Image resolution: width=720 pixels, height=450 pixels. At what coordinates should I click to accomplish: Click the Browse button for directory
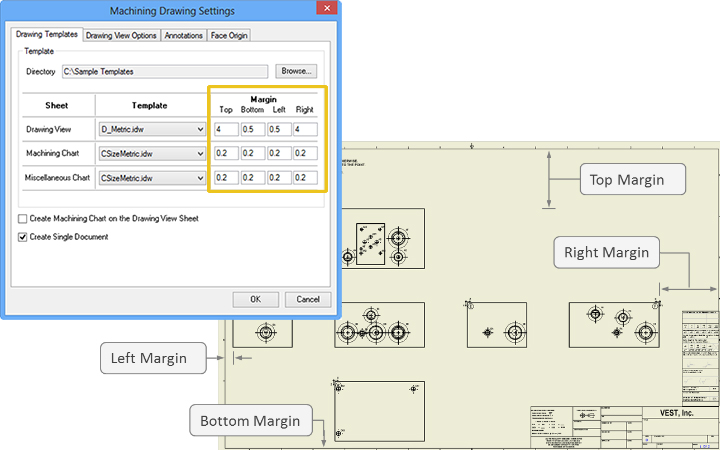[295, 72]
